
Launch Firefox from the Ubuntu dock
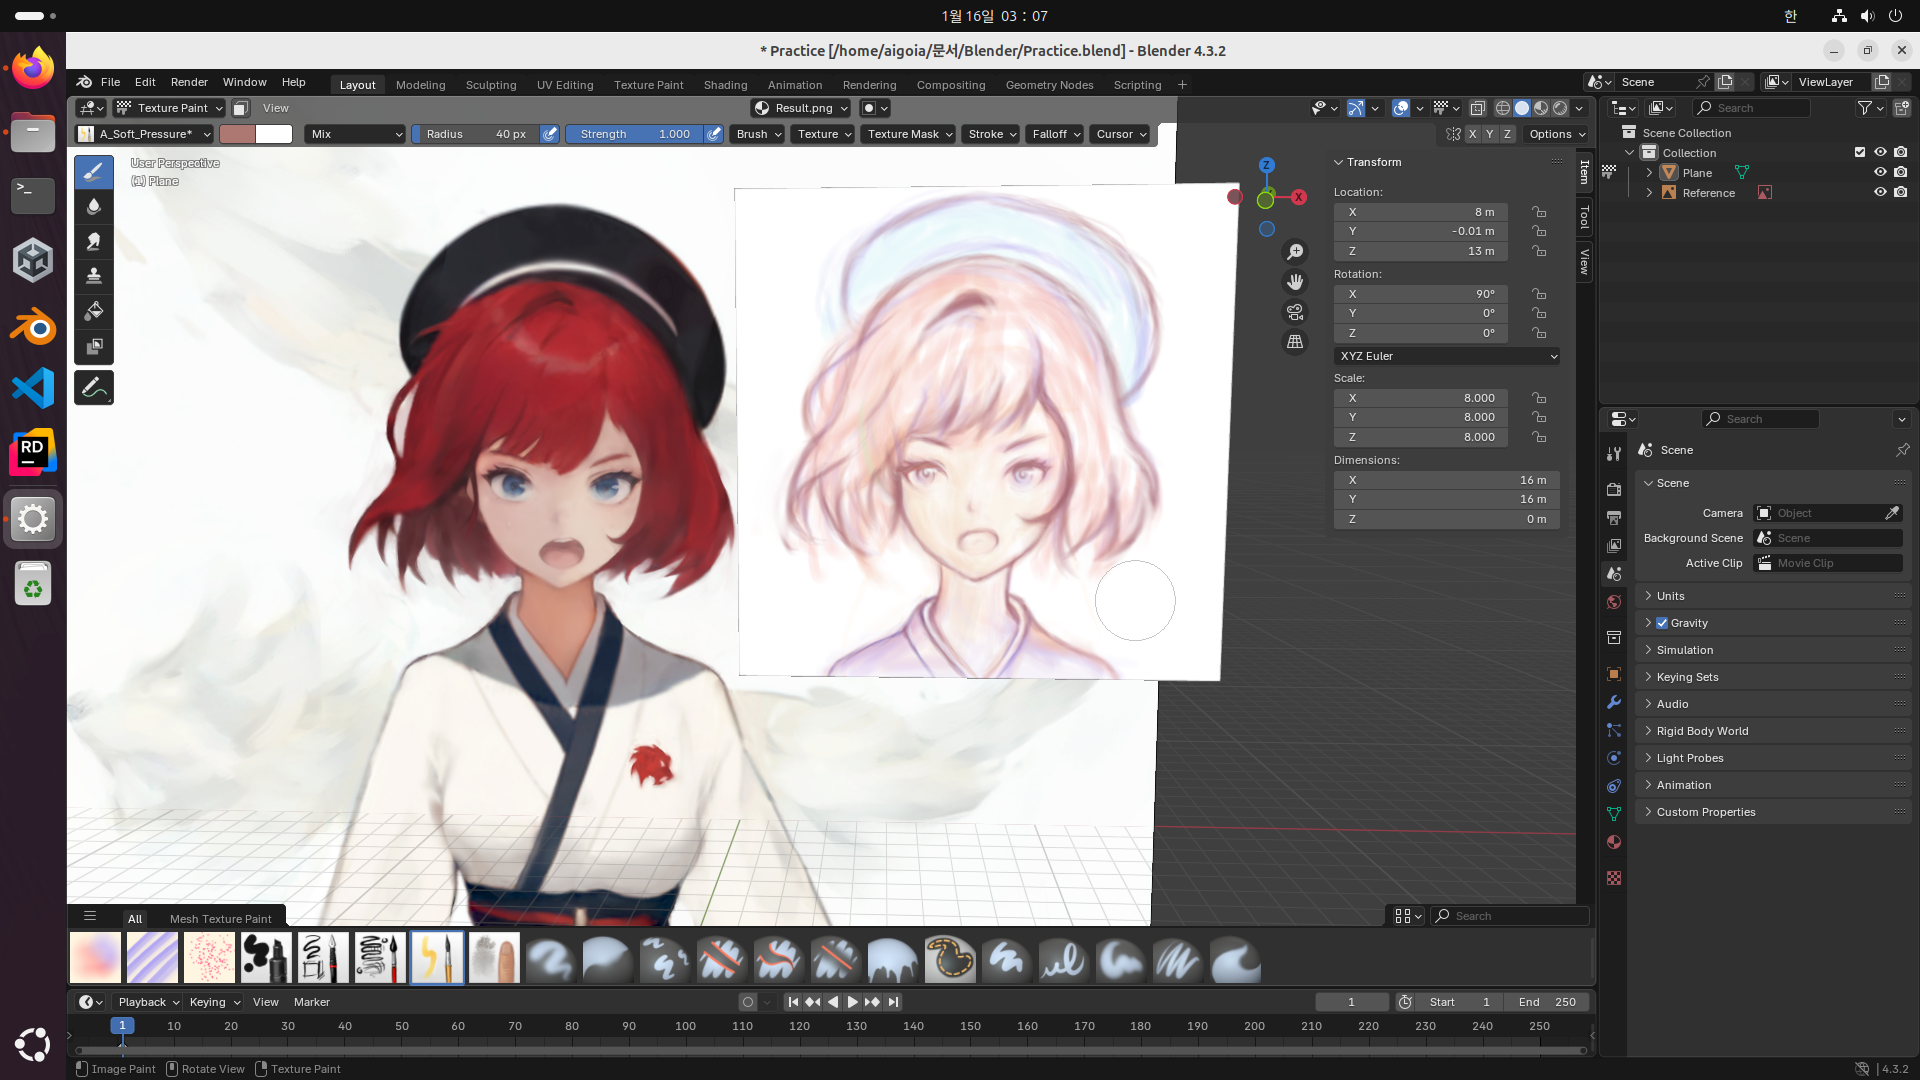tap(33, 68)
